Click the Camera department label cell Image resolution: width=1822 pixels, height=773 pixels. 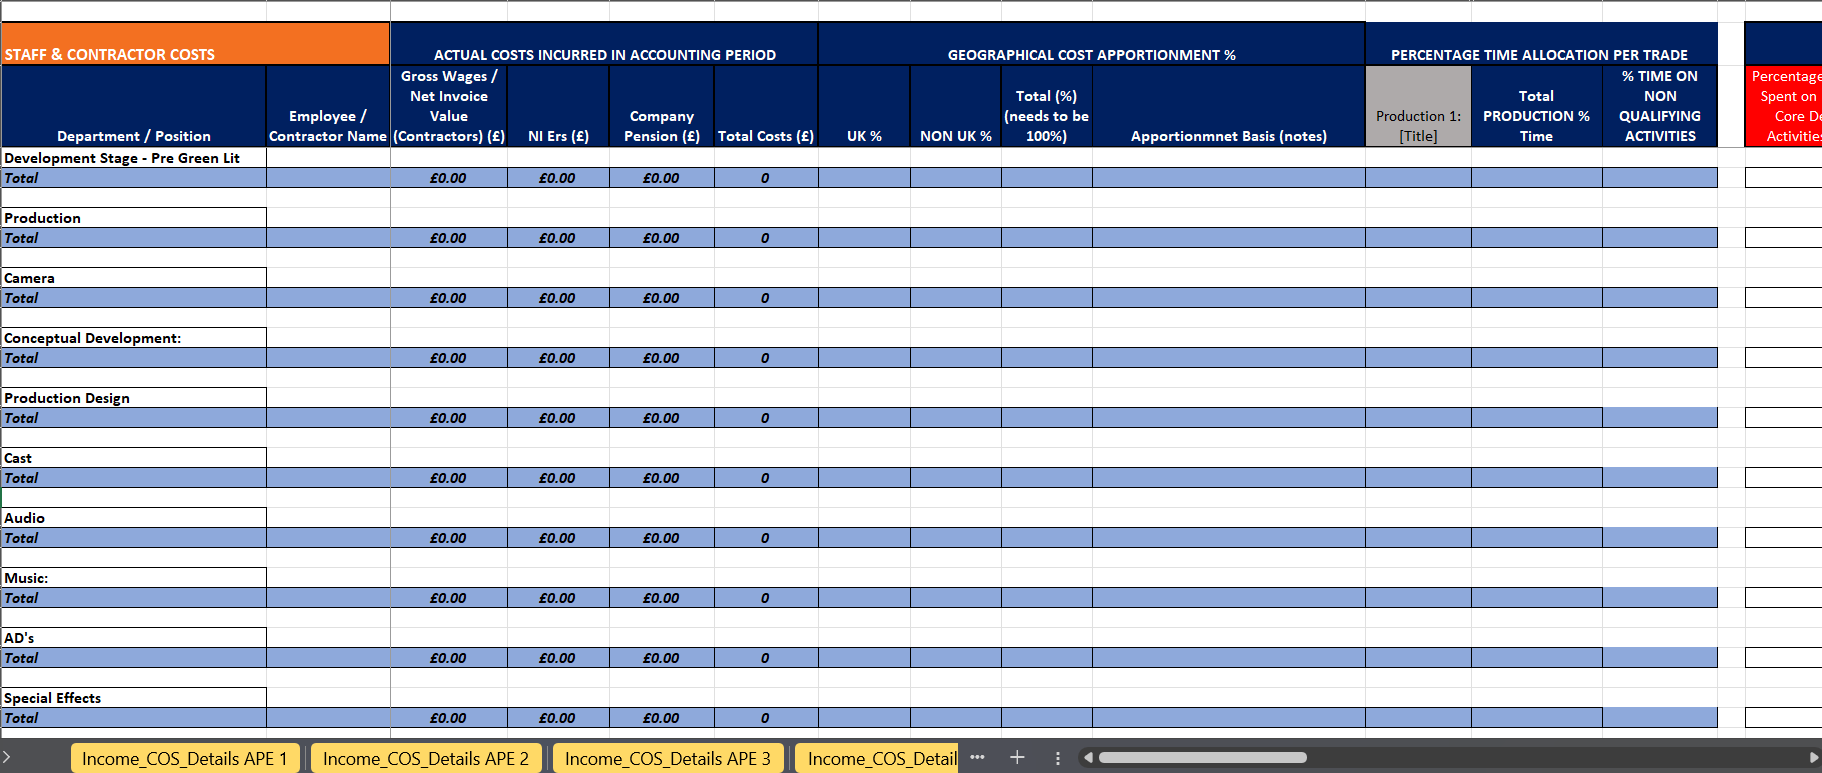134,278
